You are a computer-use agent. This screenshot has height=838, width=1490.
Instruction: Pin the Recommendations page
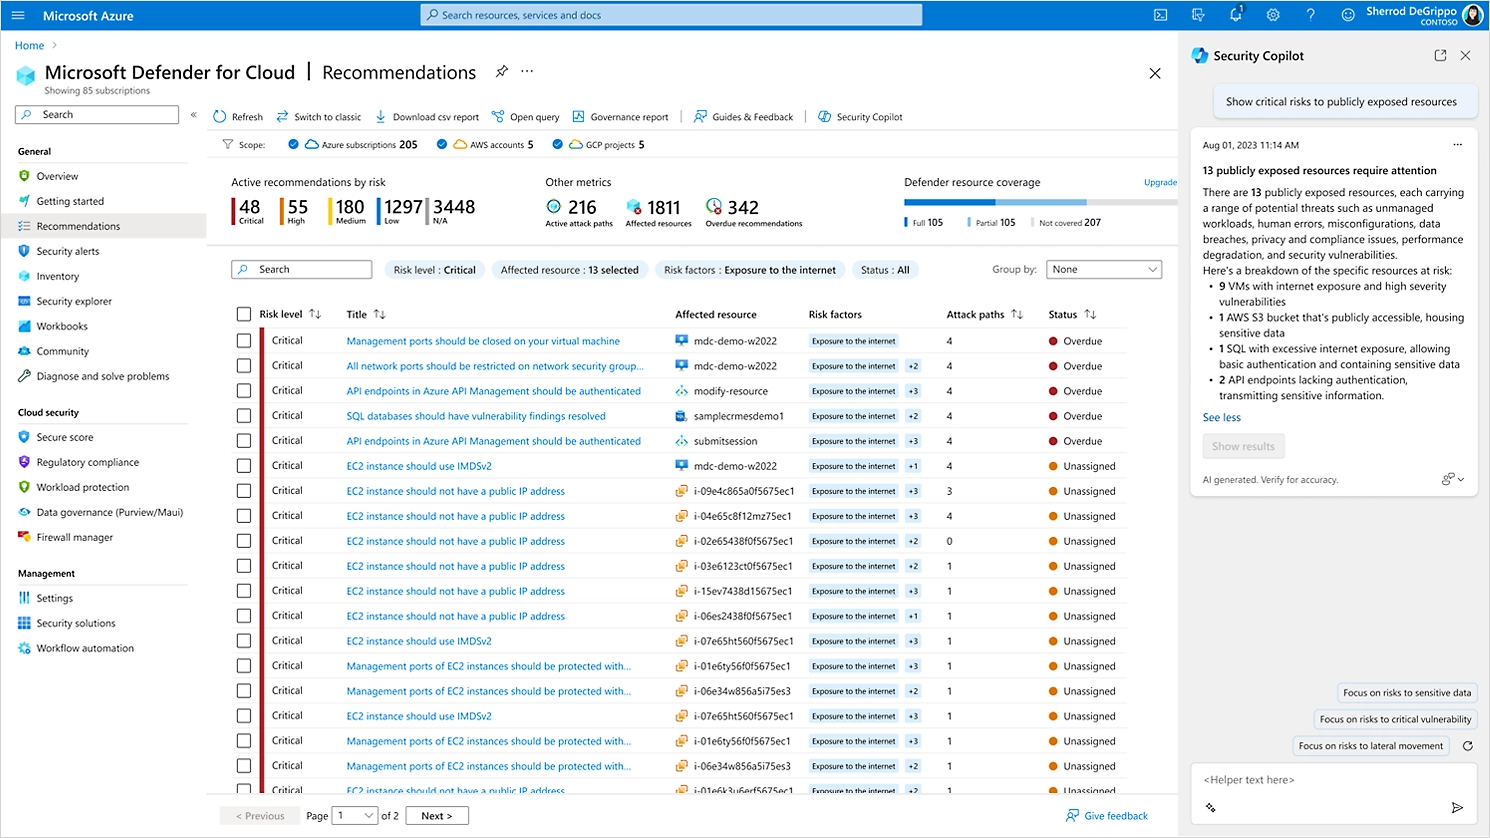(501, 72)
